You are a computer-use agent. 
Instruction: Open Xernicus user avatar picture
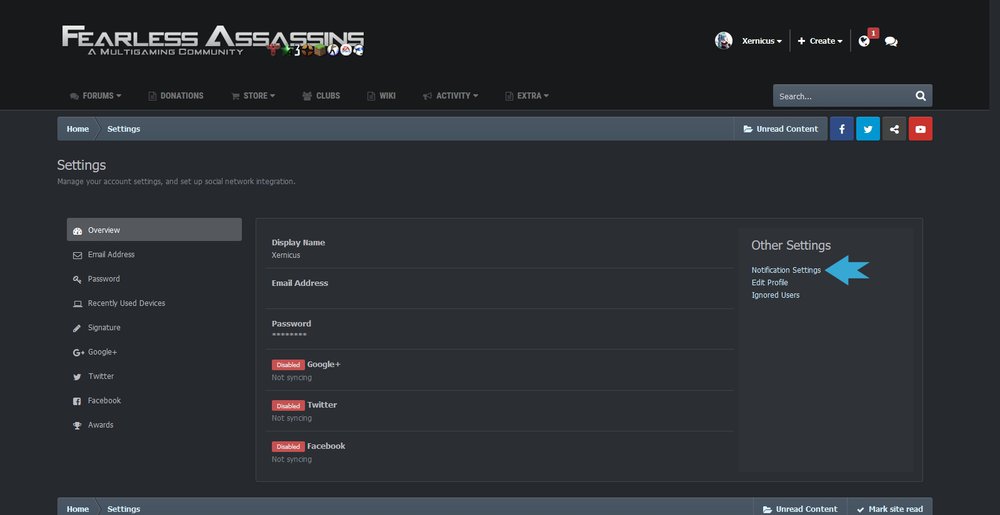pyautogui.click(x=723, y=41)
